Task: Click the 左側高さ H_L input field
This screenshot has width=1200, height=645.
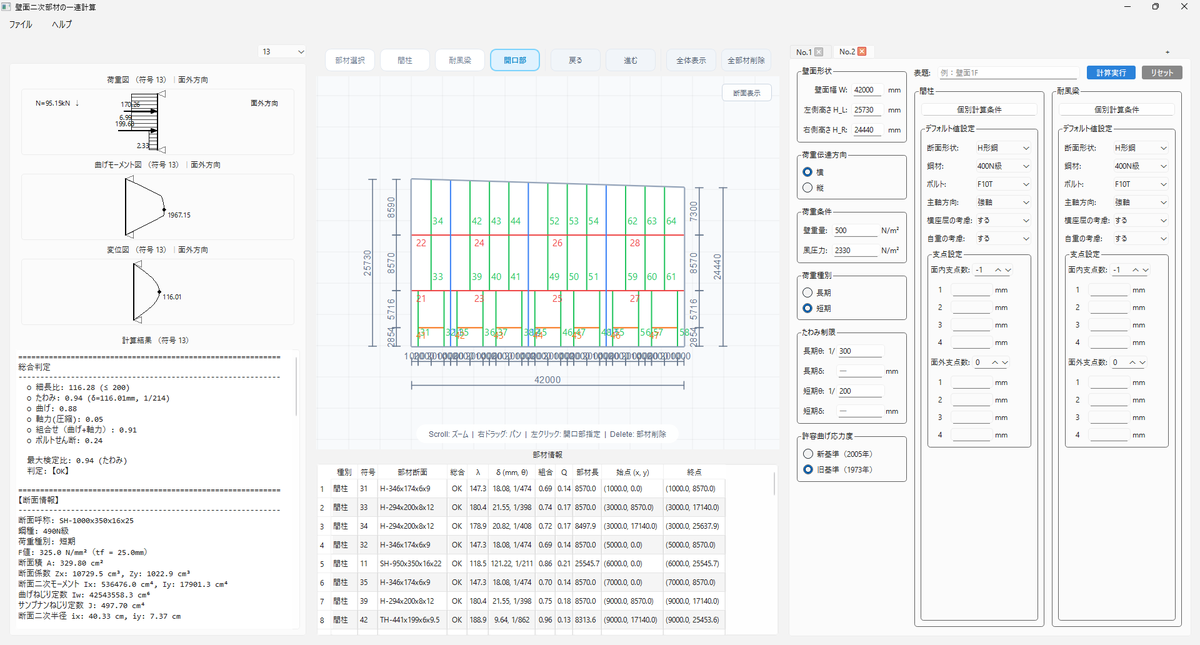Action: pyautogui.click(x=867, y=109)
